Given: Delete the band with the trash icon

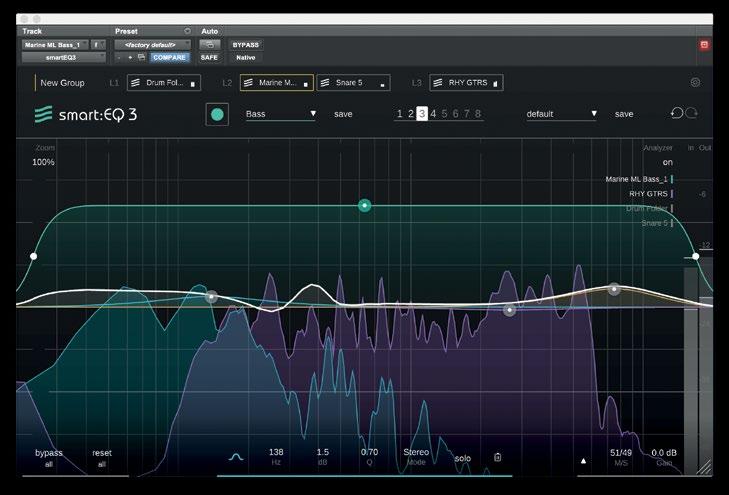Looking at the screenshot, I should tap(497, 457).
